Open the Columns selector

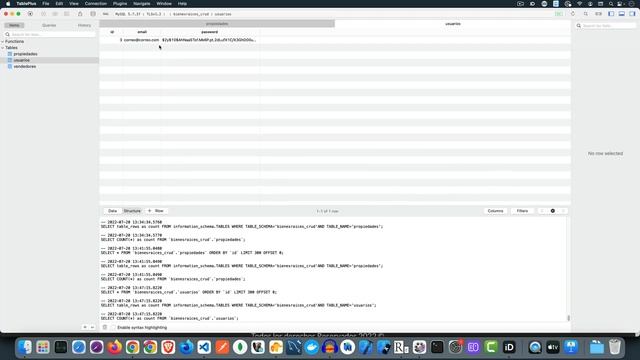pos(495,211)
